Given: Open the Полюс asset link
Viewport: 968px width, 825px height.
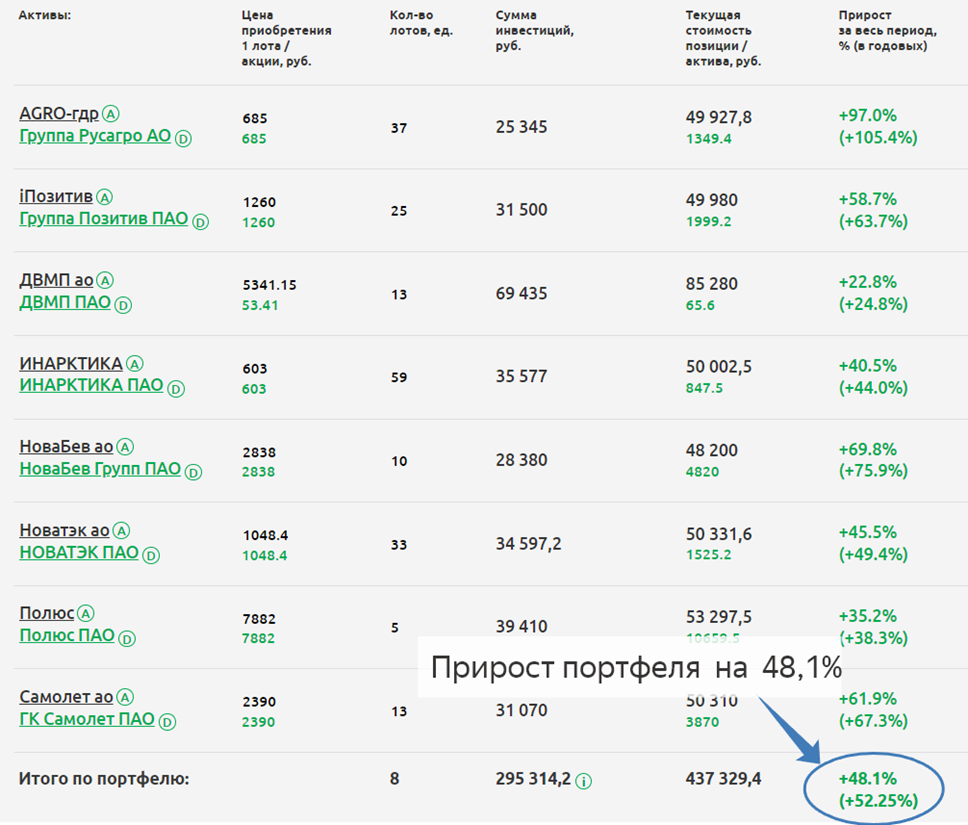Looking at the screenshot, I should [x=47, y=613].
